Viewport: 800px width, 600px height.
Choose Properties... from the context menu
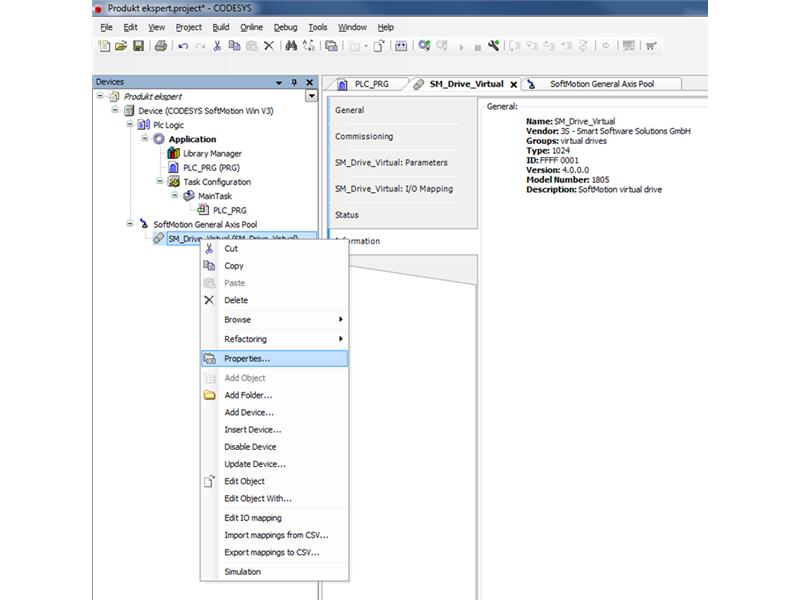[274, 359]
